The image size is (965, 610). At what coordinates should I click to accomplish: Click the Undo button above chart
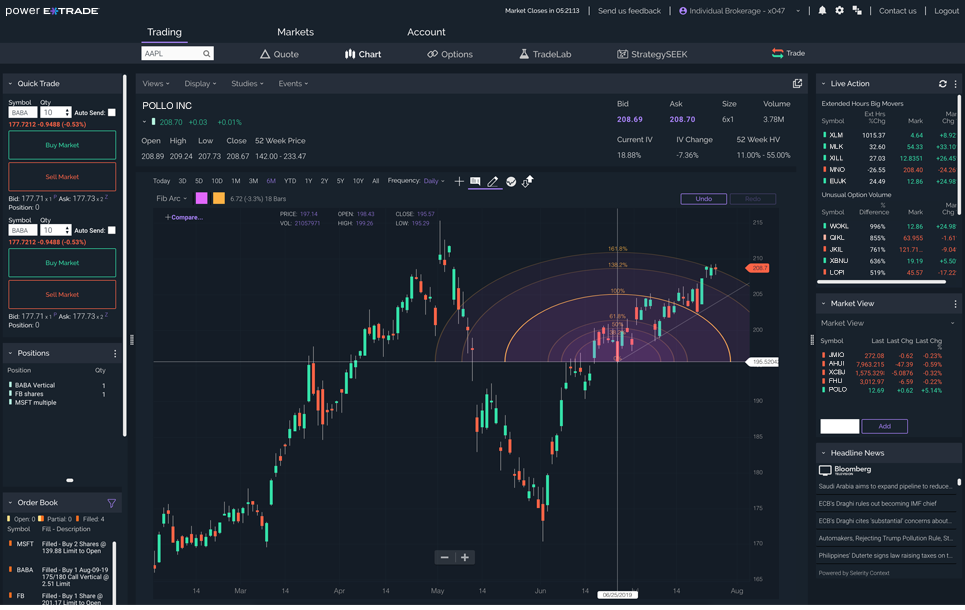[x=703, y=199]
